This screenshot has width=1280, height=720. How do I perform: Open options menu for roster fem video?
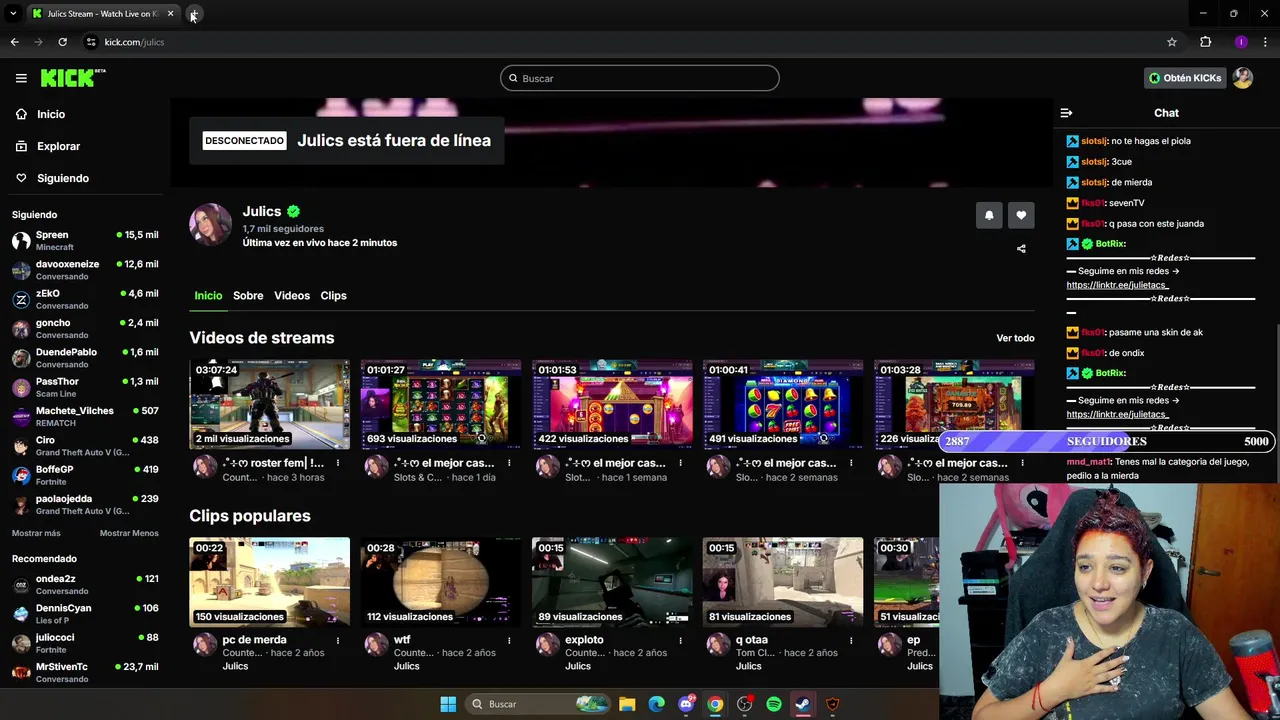tap(338, 463)
